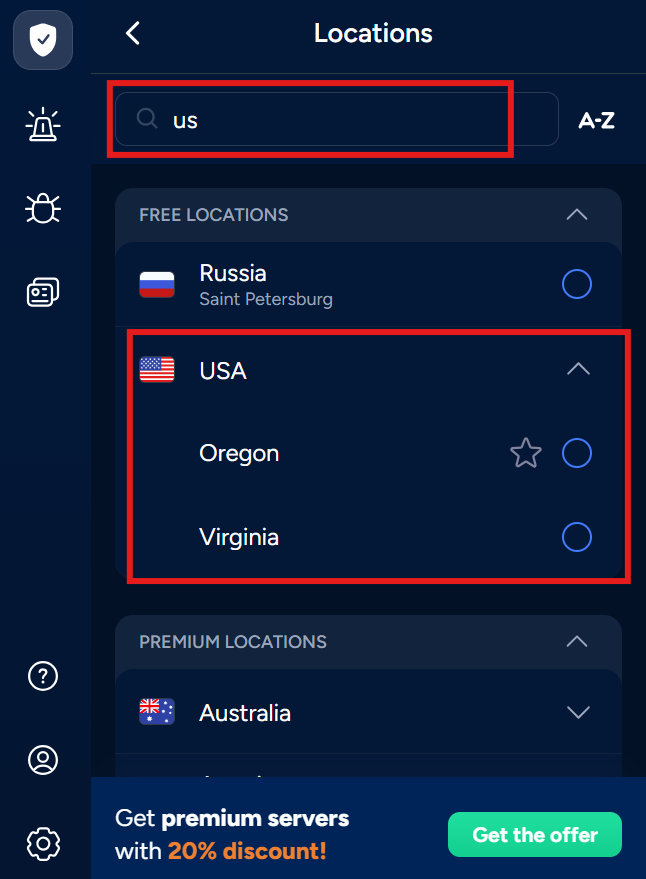646x879 pixels.
Task: Select the Virginia server radio button
Action: click(x=577, y=538)
